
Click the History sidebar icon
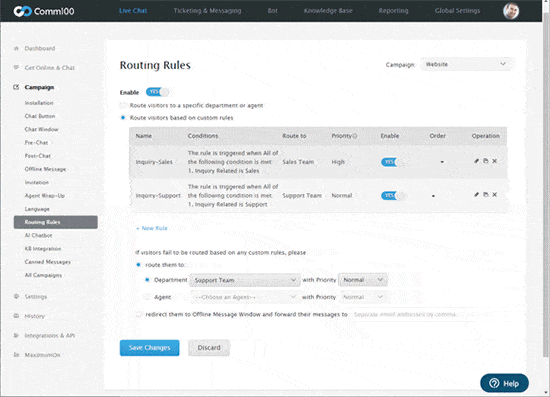point(16,316)
